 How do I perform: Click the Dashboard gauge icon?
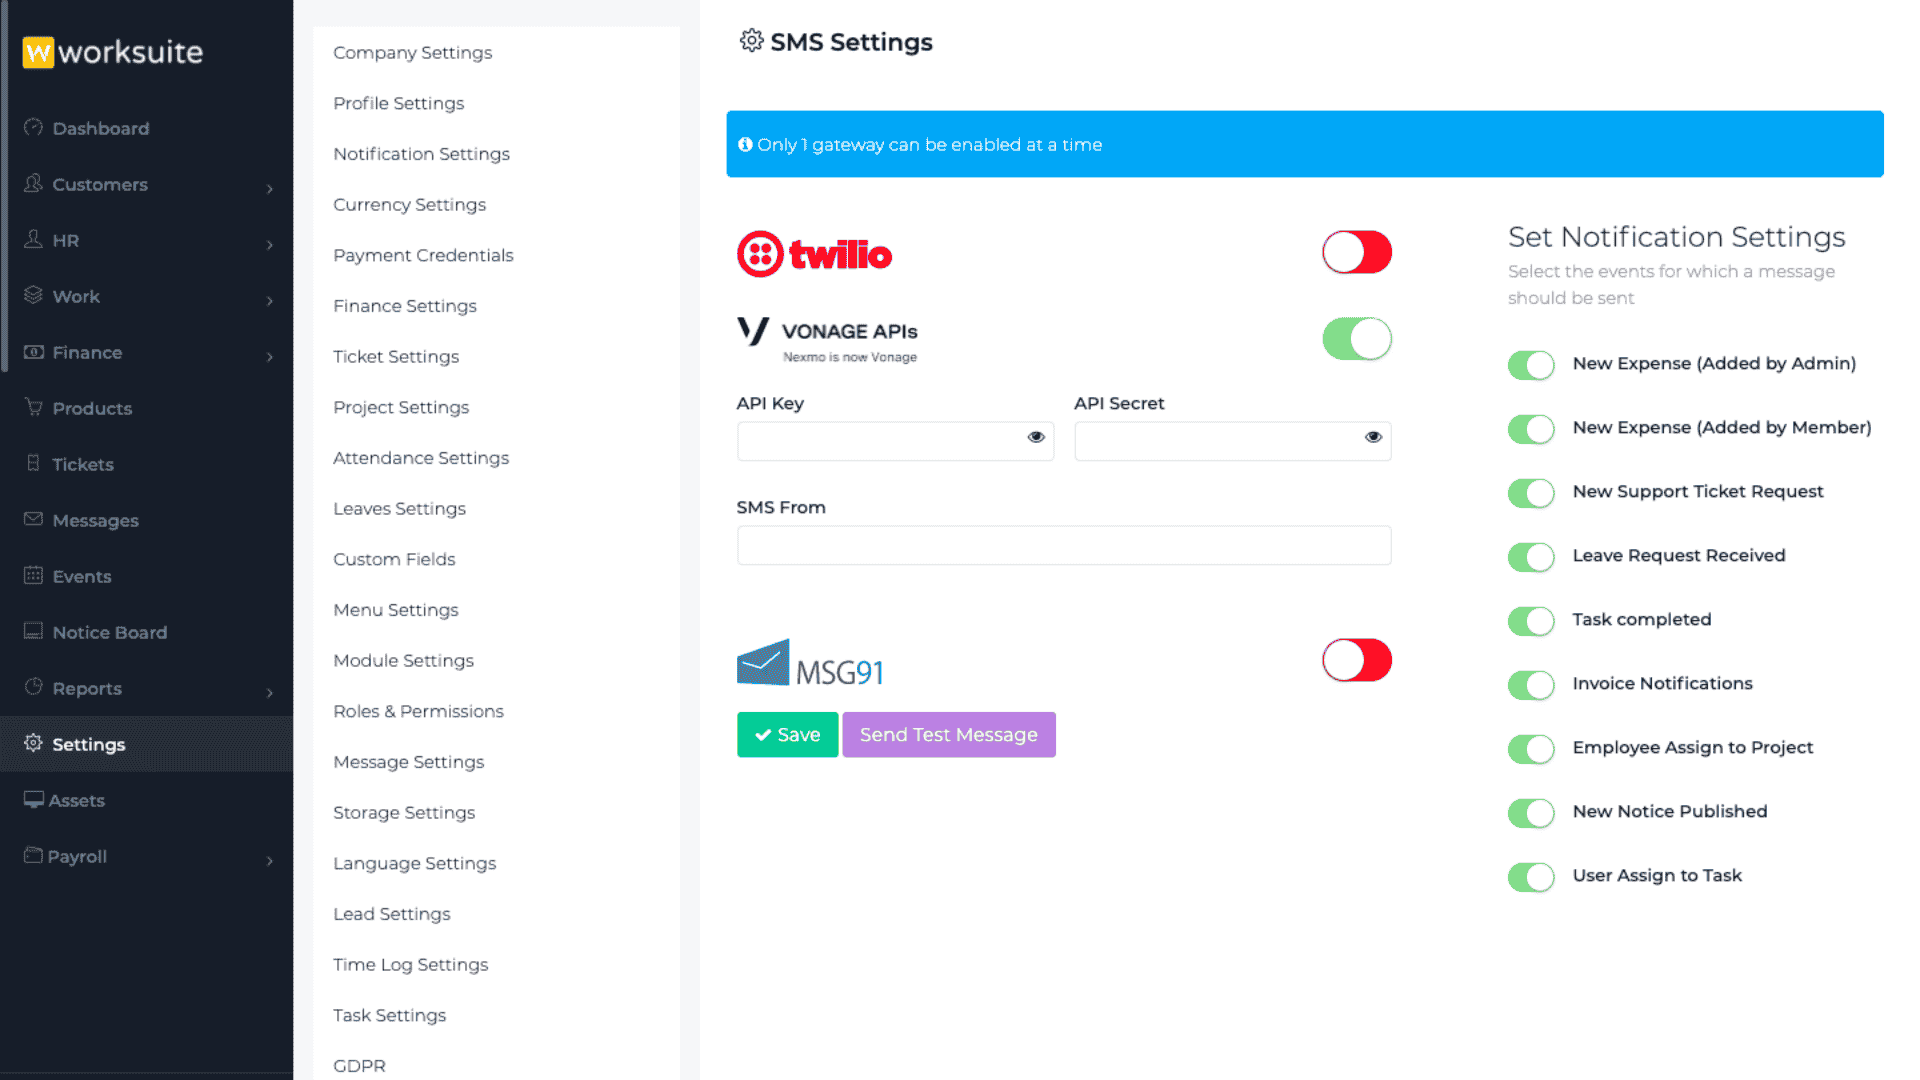pyautogui.click(x=34, y=128)
